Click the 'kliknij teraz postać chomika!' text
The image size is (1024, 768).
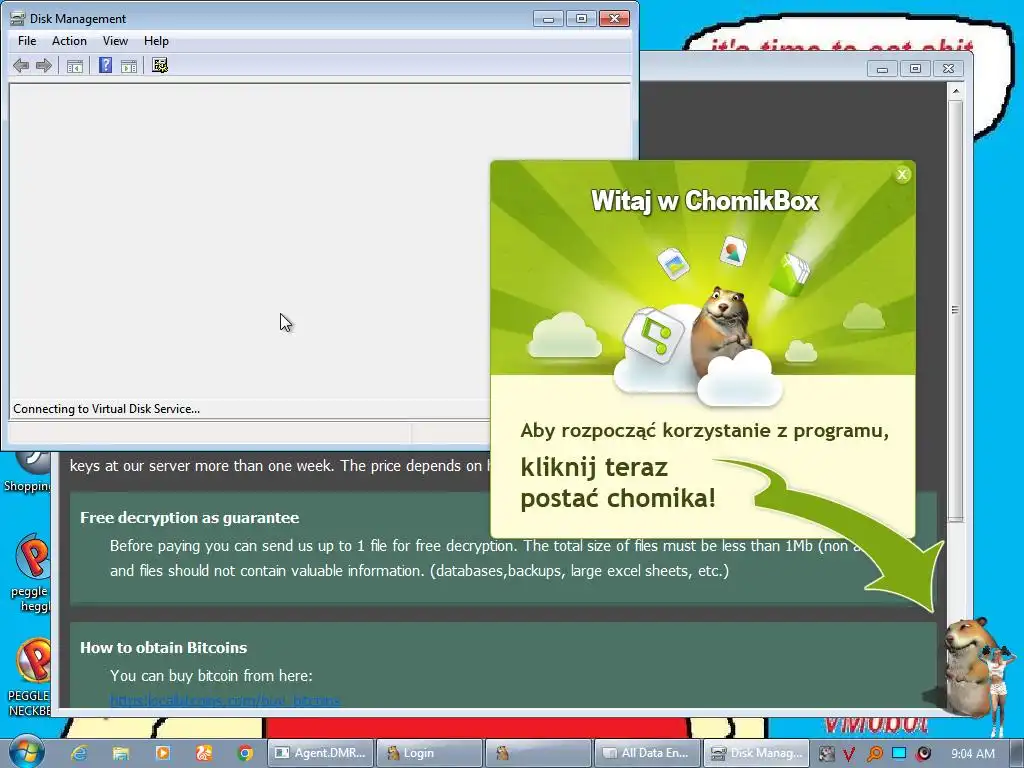[618, 483]
